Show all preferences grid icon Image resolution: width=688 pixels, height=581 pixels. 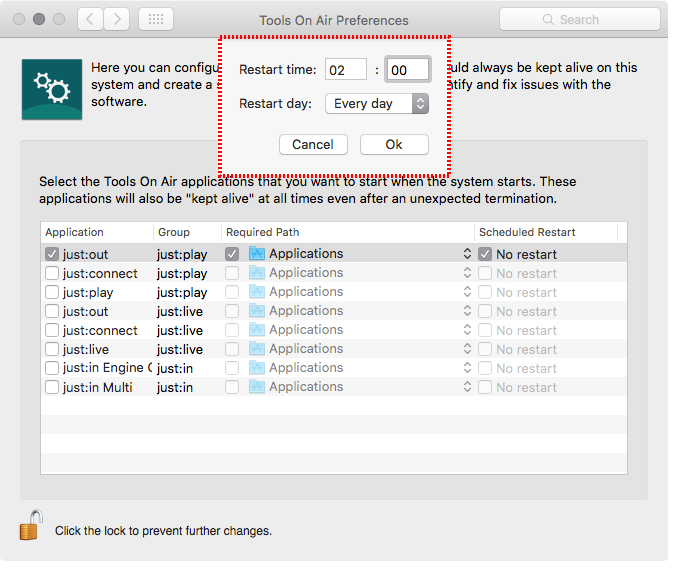[156, 19]
